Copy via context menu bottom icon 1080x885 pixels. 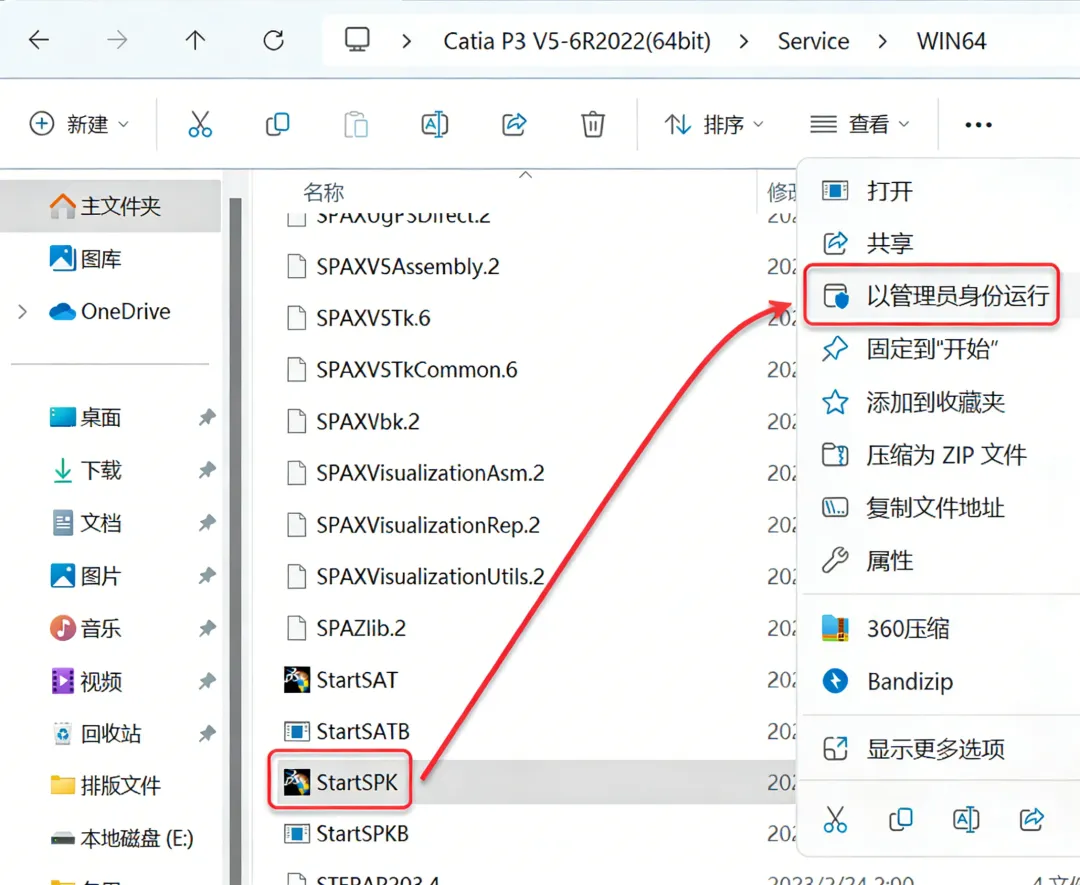tap(900, 819)
